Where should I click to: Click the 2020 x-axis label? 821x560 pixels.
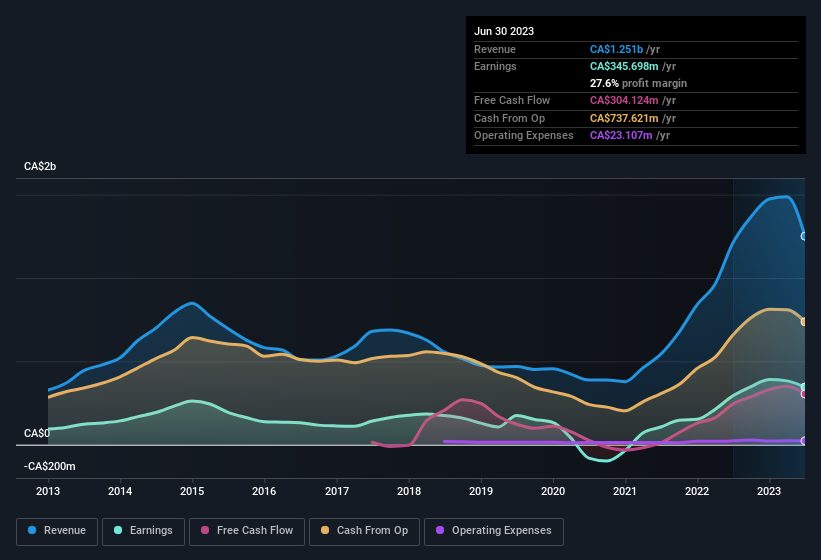553,491
